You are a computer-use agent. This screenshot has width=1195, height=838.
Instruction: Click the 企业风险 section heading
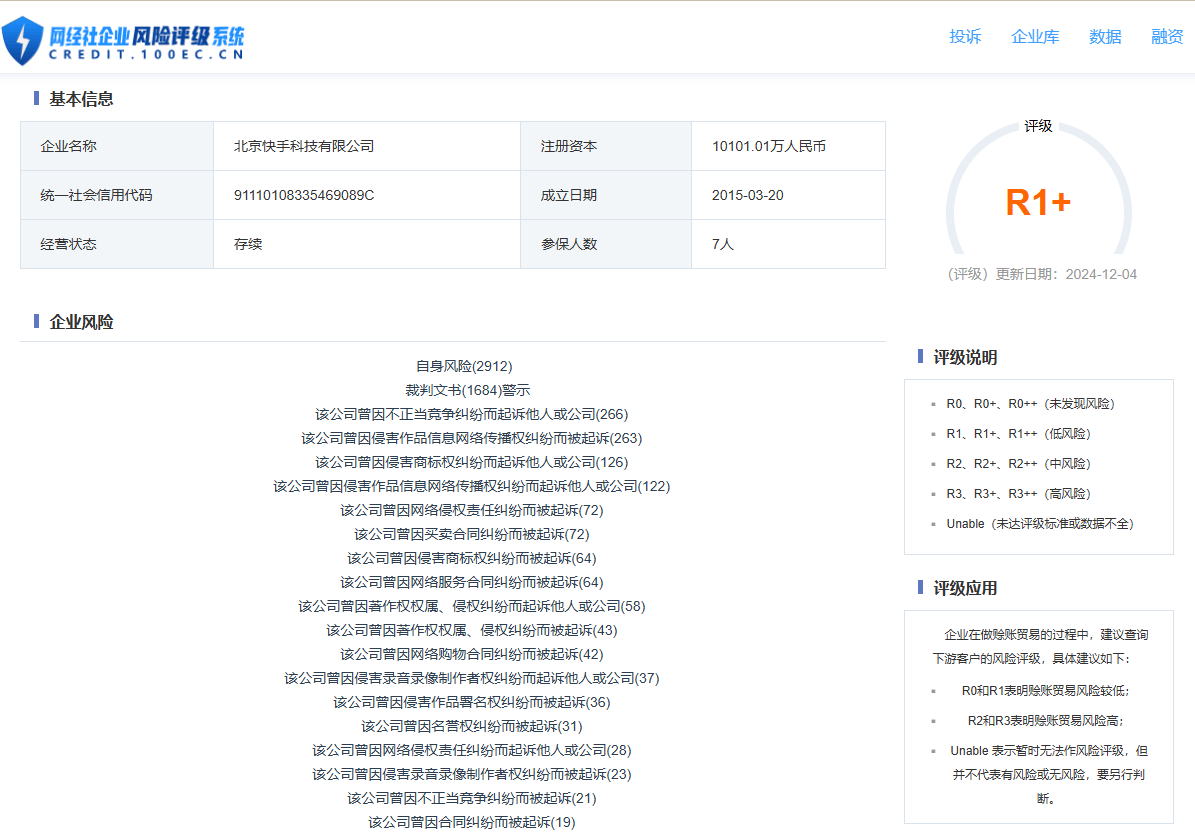point(81,322)
